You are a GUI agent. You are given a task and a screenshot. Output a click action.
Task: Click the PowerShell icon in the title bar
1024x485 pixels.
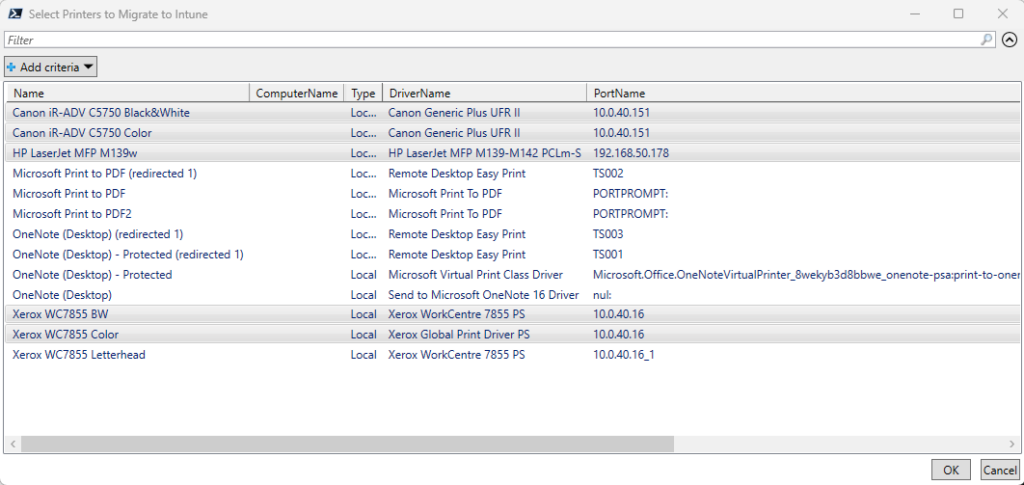(x=17, y=14)
